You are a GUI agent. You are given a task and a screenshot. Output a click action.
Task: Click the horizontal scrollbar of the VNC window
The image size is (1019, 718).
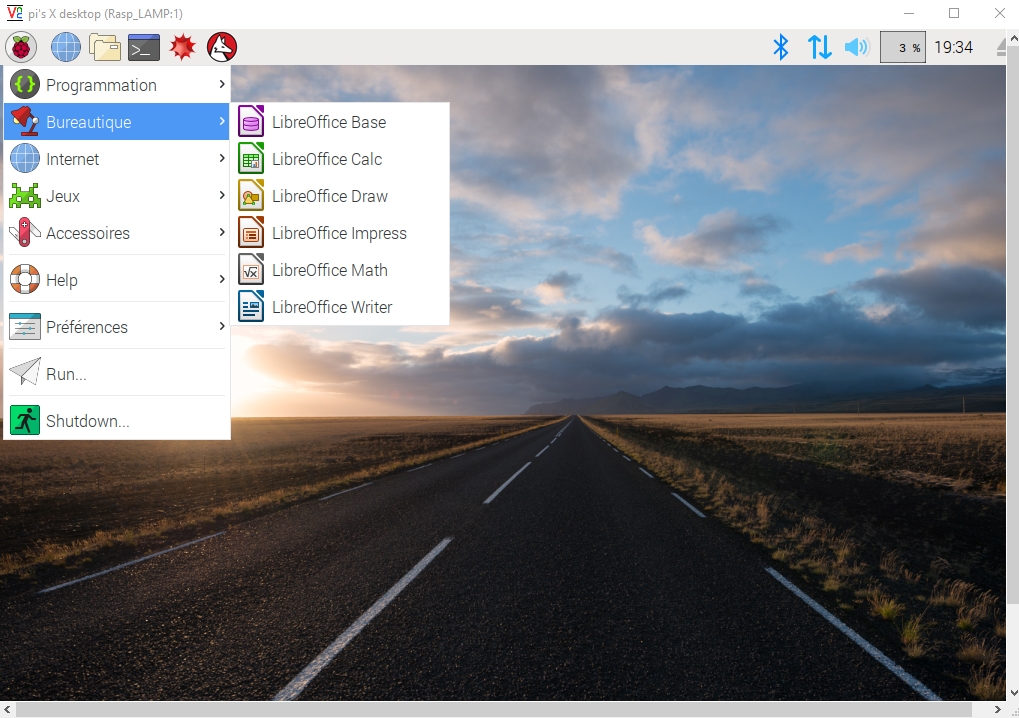(494, 710)
